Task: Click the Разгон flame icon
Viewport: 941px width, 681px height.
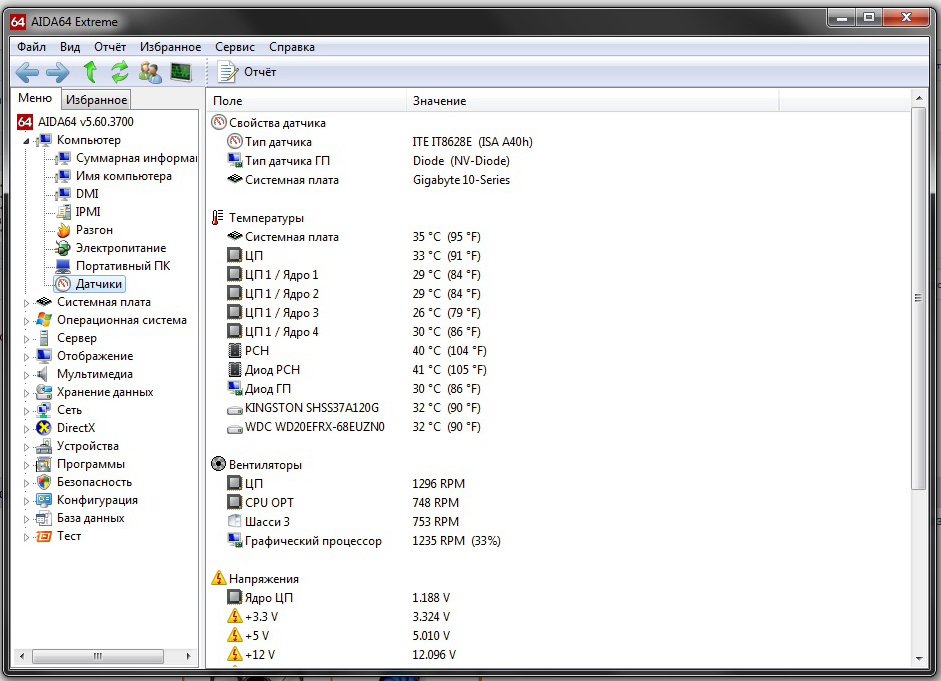Action: [64, 230]
